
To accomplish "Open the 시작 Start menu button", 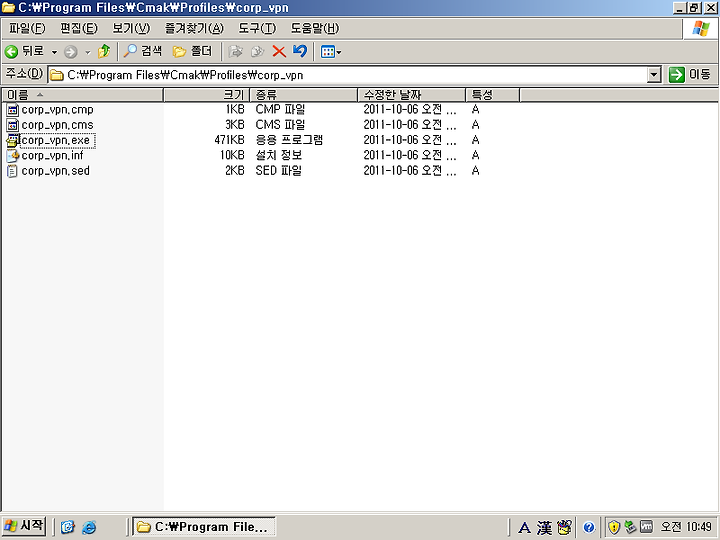I will (x=24, y=526).
